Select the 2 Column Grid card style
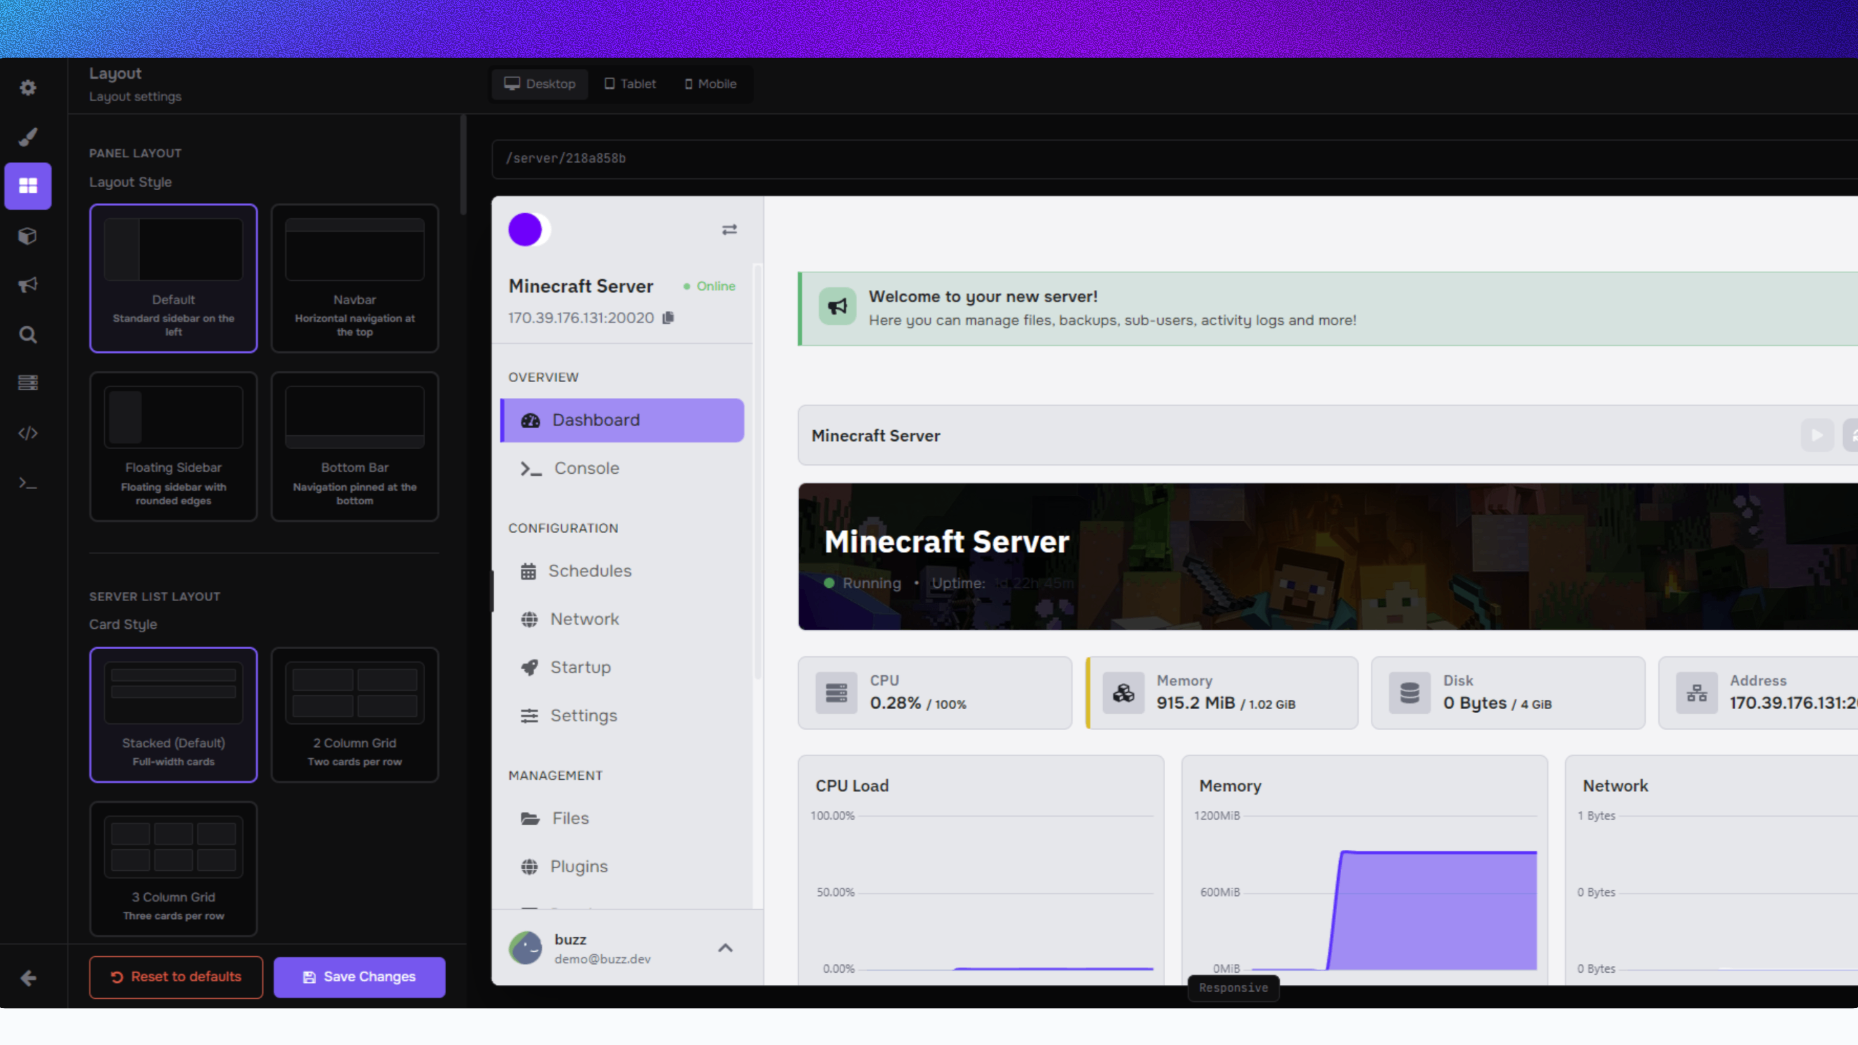 click(x=354, y=714)
